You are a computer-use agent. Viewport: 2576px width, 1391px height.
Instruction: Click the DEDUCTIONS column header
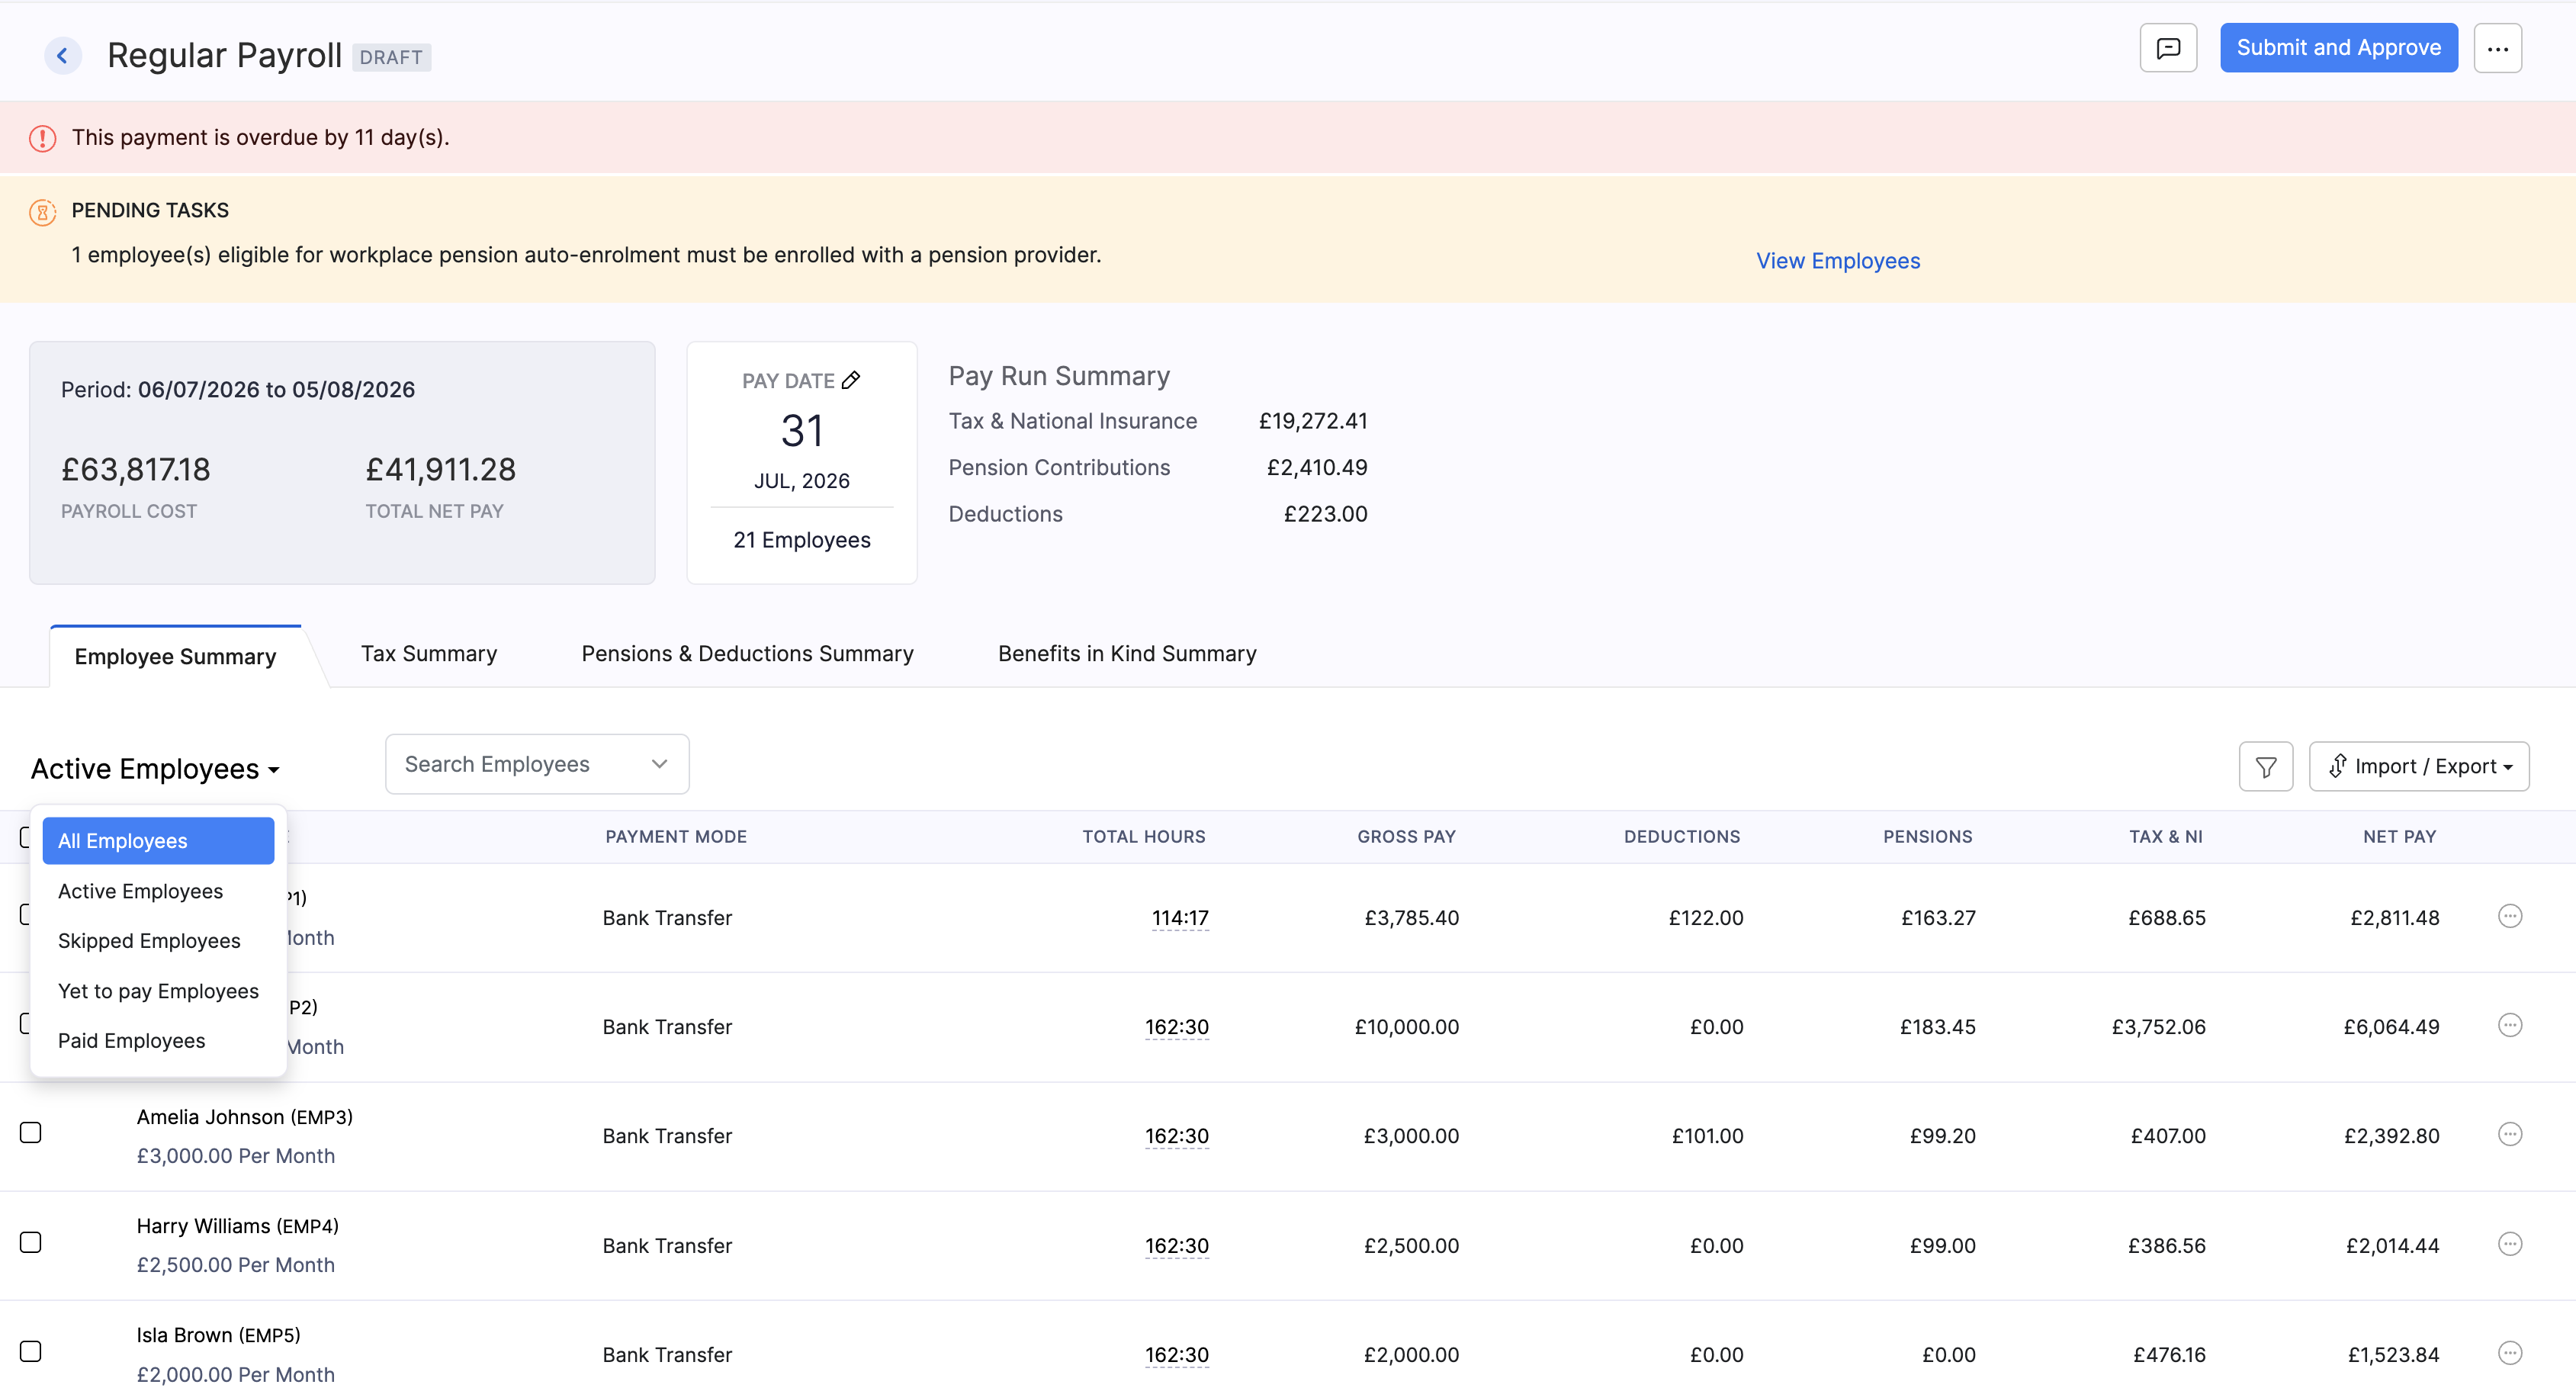pos(1682,837)
